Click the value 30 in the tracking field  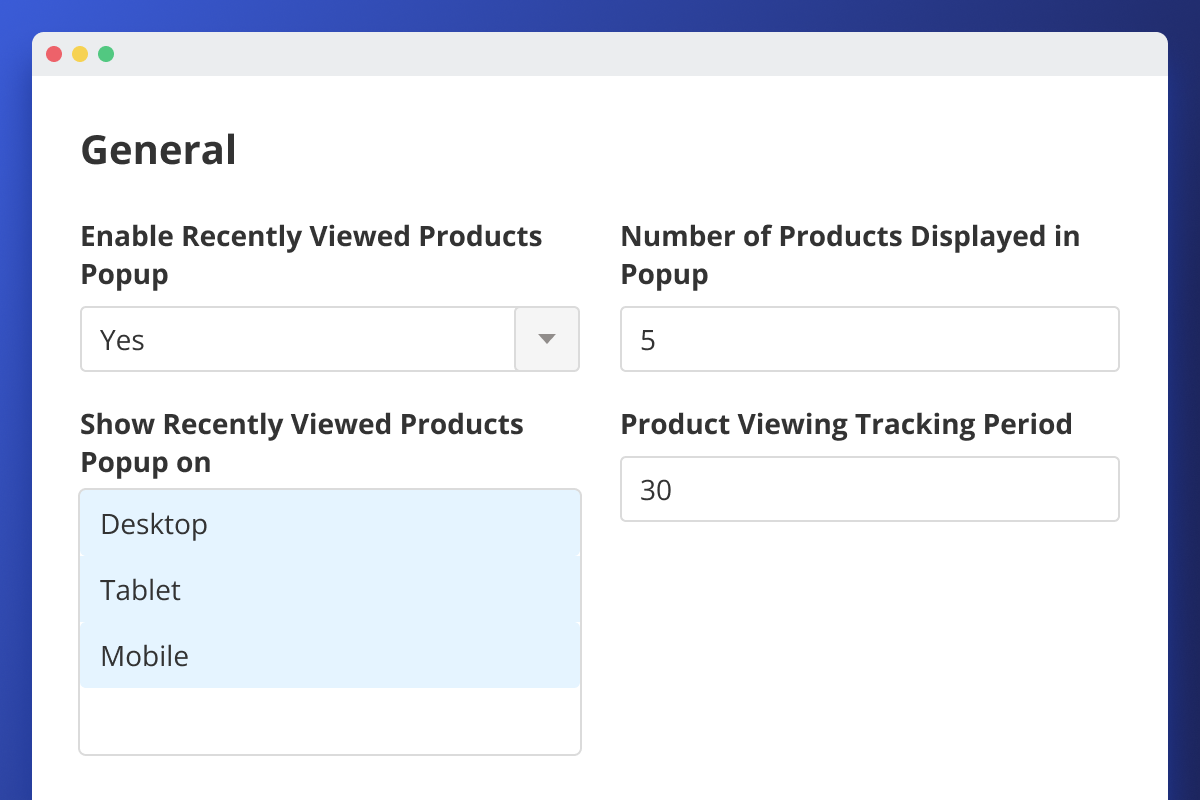point(656,490)
